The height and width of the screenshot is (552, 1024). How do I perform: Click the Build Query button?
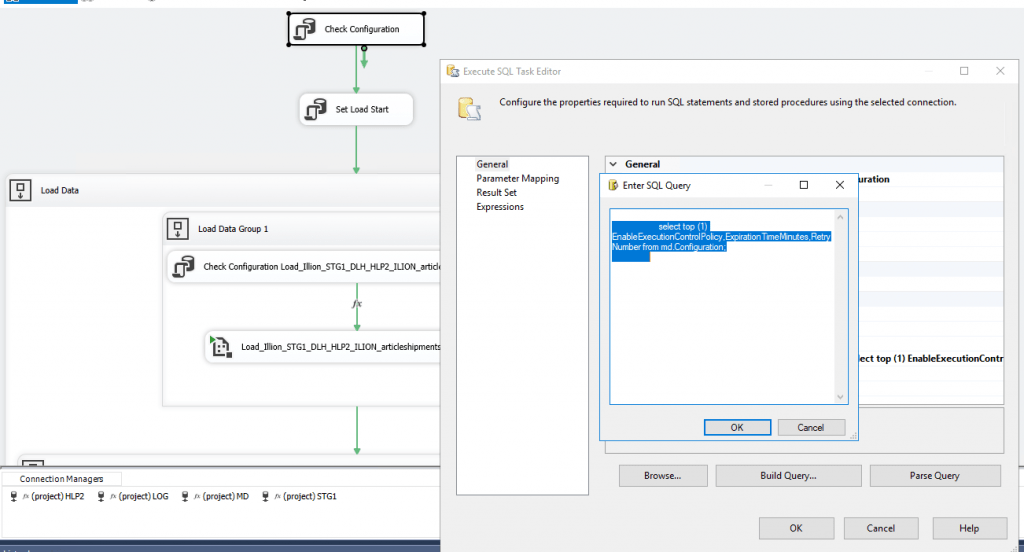pos(788,476)
